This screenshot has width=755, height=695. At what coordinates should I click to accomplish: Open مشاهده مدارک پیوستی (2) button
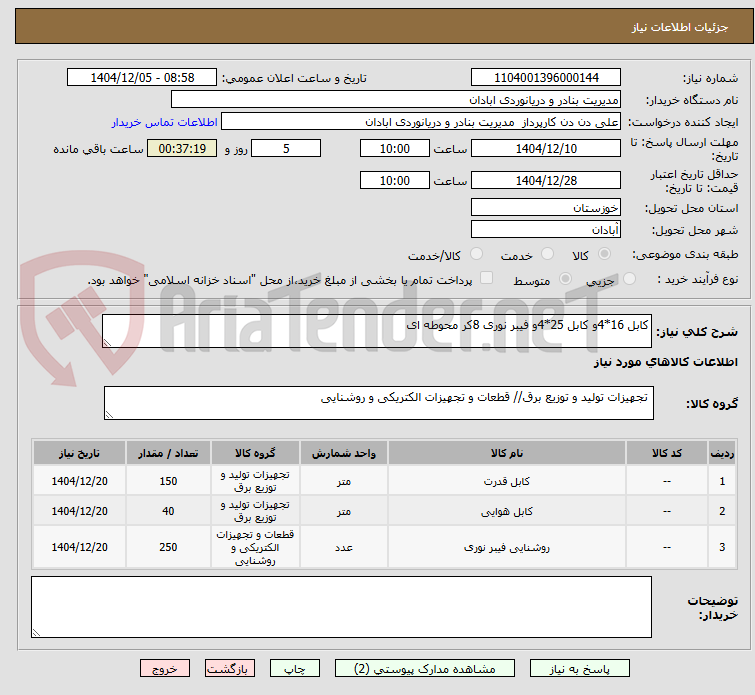tap(425, 669)
